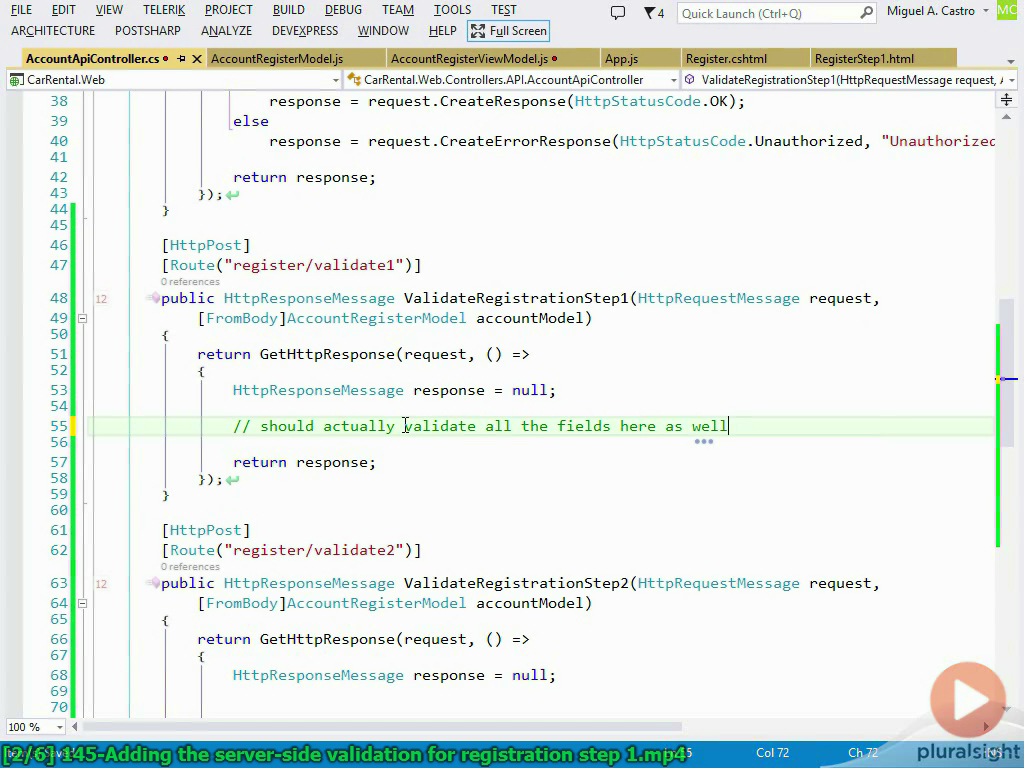Image resolution: width=1024 pixels, height=768 pixels.
Task: Collapse the ValidateRegistrationStep2 method outline
Action: (82, 603)
